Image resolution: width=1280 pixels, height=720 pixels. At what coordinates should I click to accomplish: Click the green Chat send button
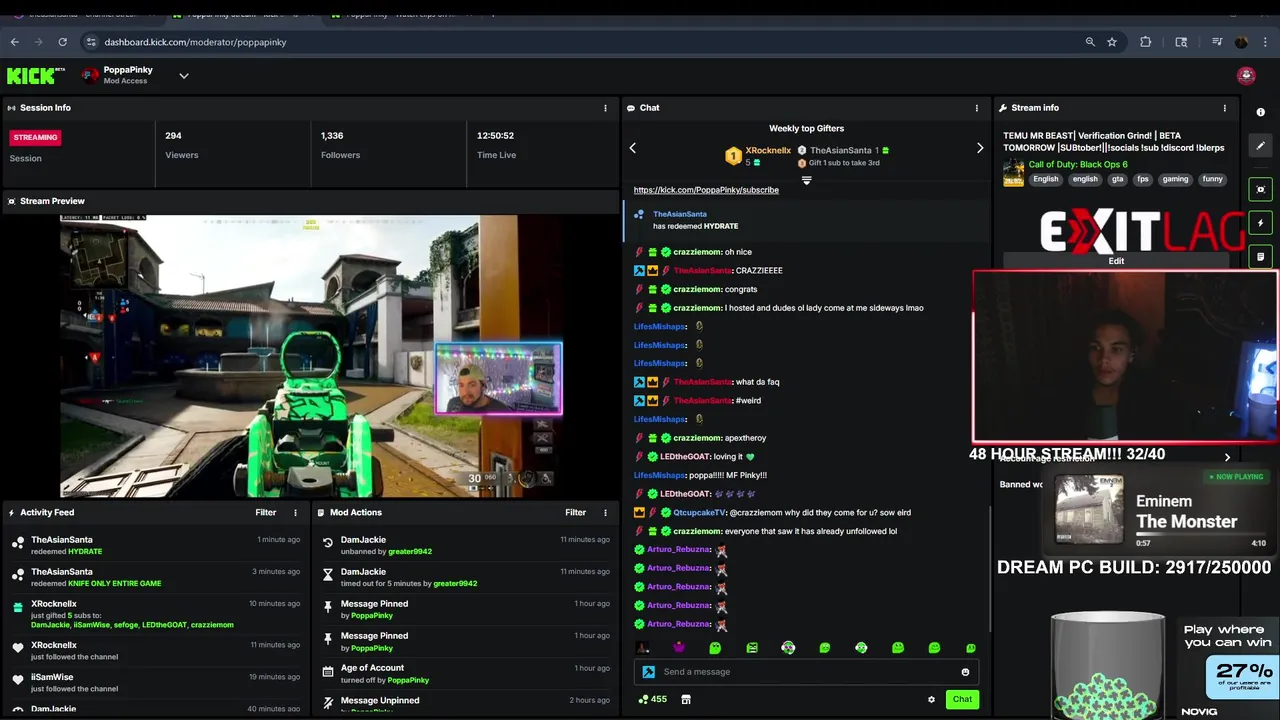962,700
